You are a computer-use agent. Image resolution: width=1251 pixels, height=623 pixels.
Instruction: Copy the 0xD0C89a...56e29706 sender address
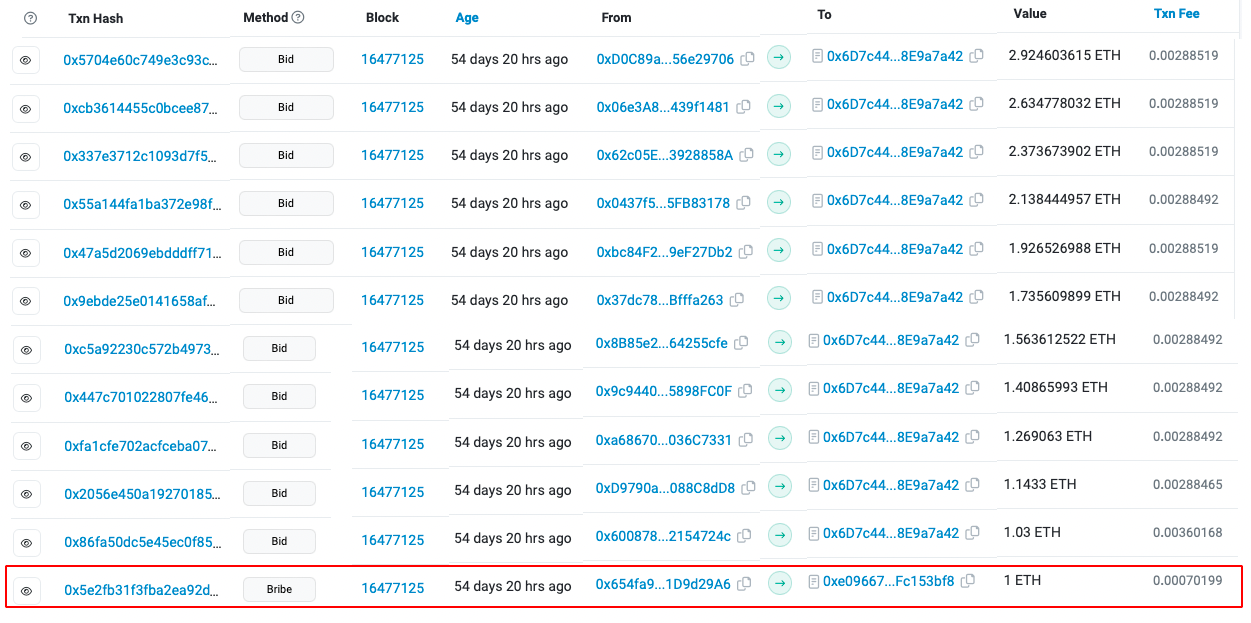pyautogui.click(x=747, y=60)
